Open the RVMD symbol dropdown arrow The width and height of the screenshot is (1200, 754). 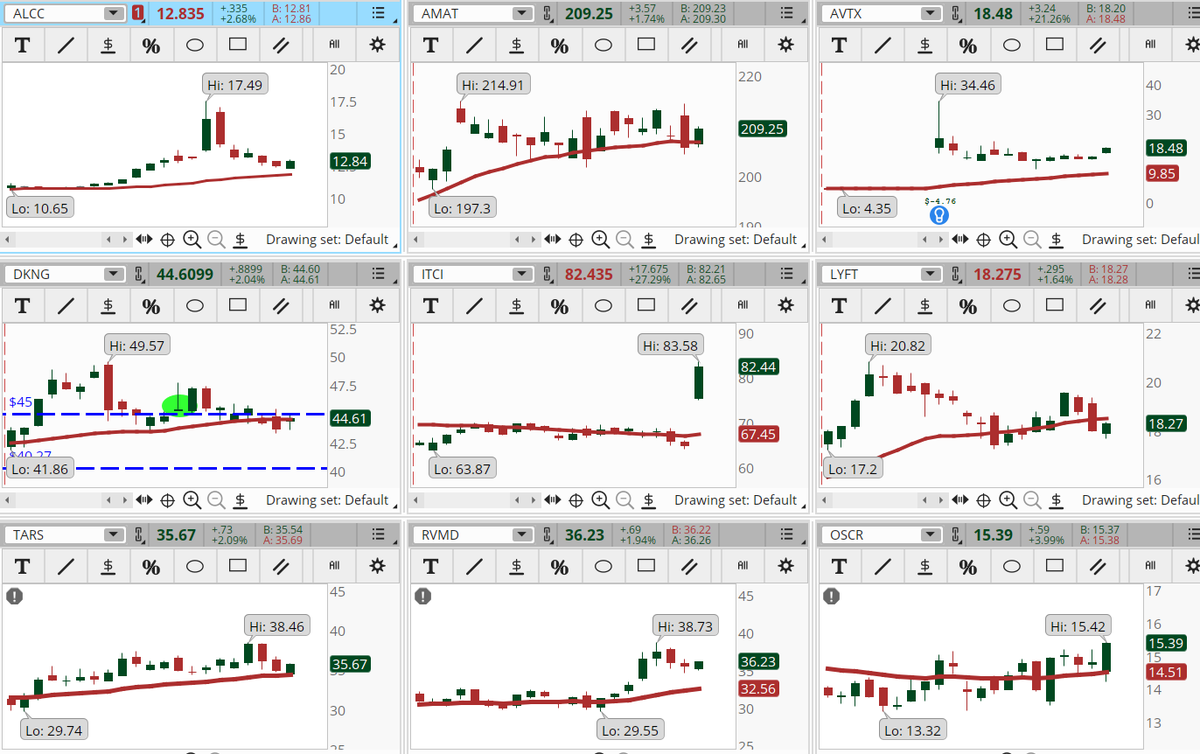pos(523,535)
